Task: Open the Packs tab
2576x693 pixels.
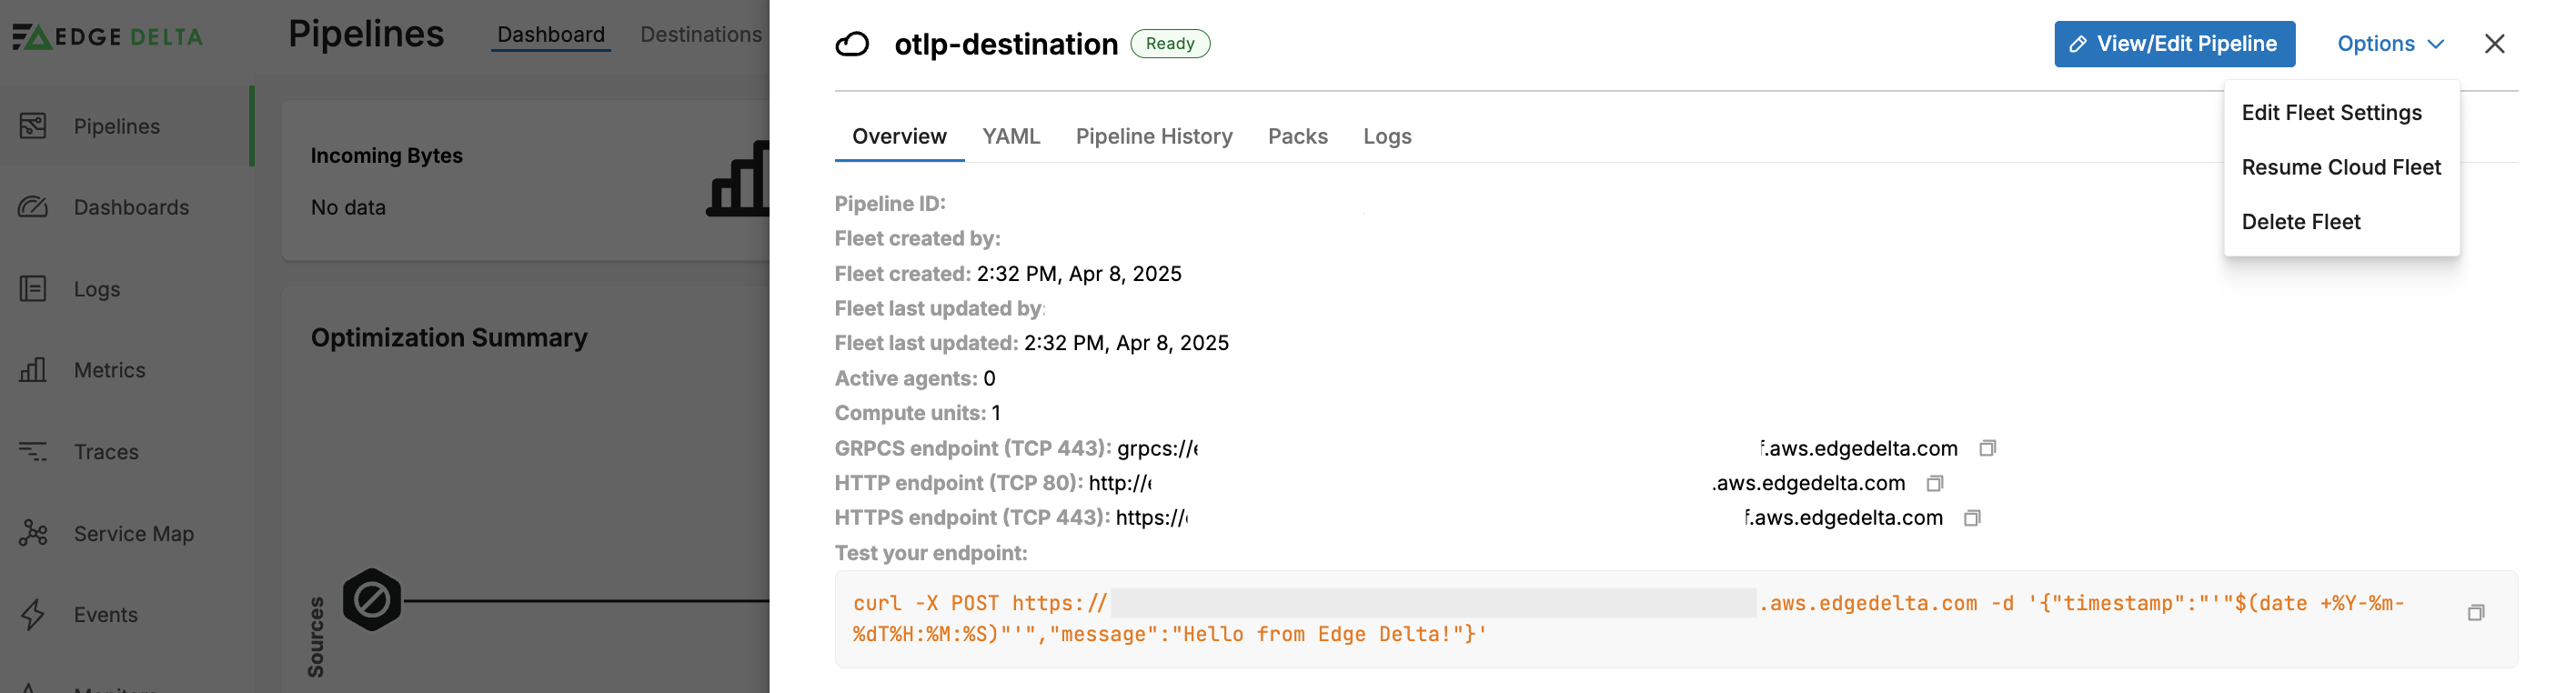Action: pyautogui.click(x=1298, y=136)
